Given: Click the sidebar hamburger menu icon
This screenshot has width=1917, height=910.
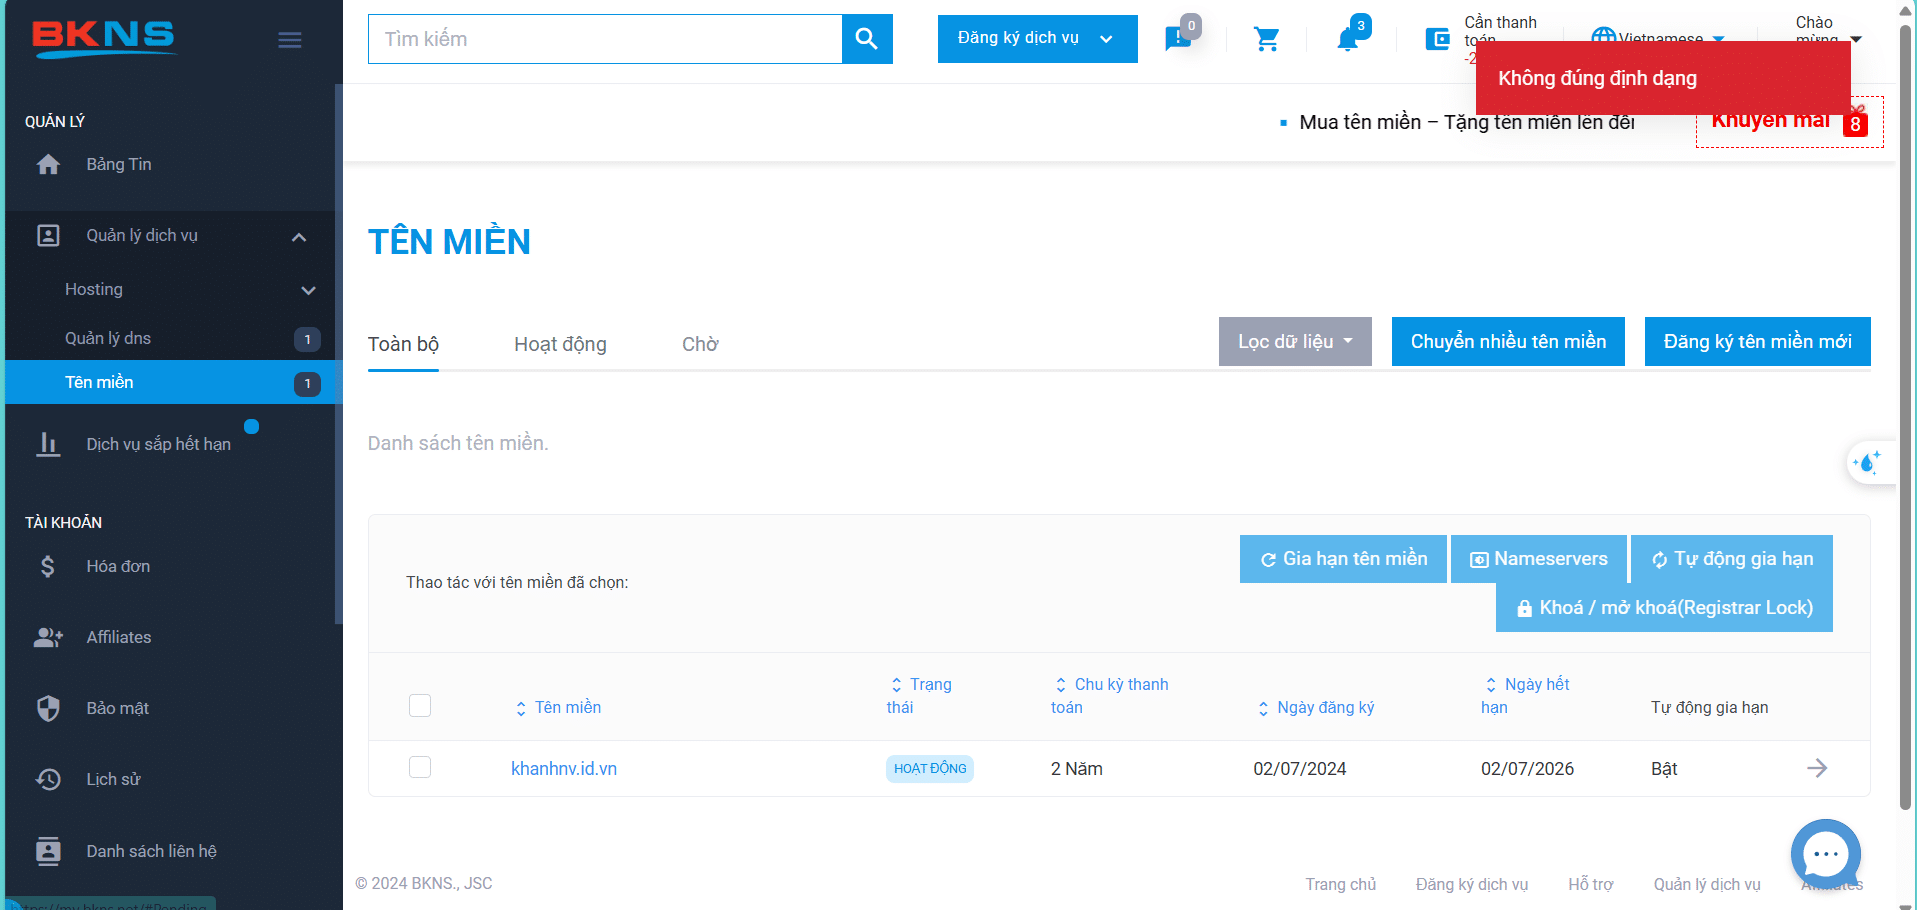Looking at the screenshot, I should (x=290, y=40).
